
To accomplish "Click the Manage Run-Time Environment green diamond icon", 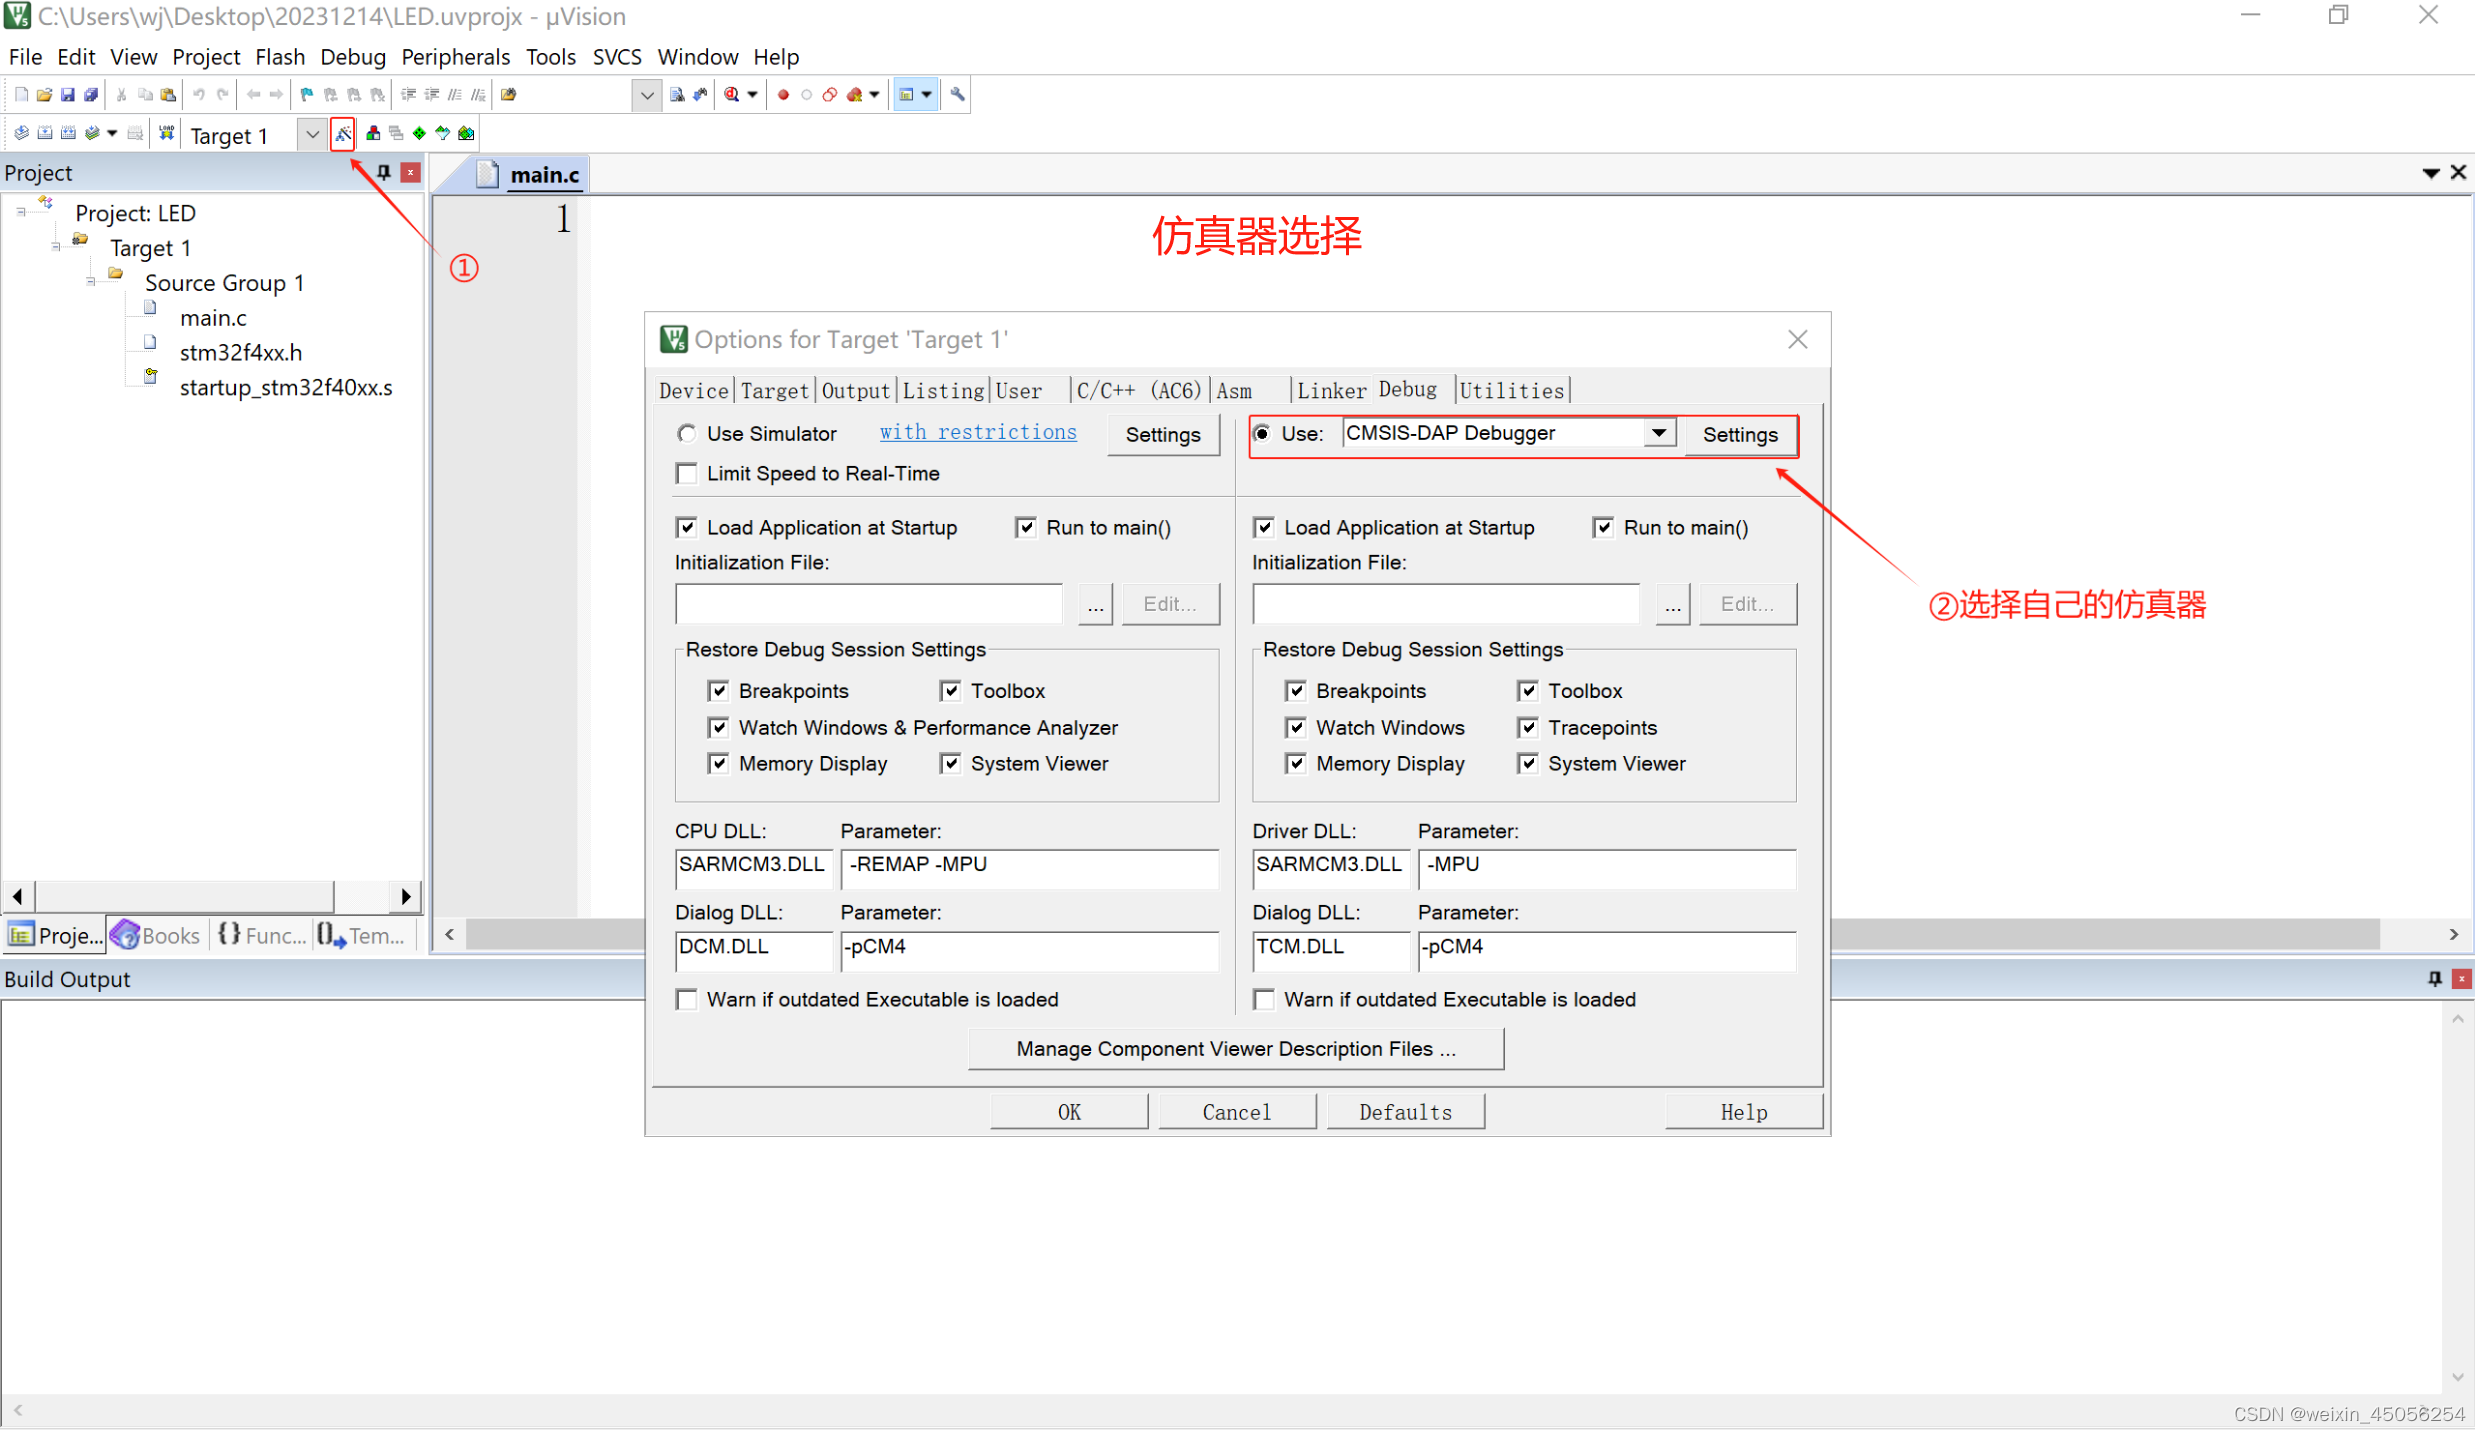I will (x=420, y=134).
